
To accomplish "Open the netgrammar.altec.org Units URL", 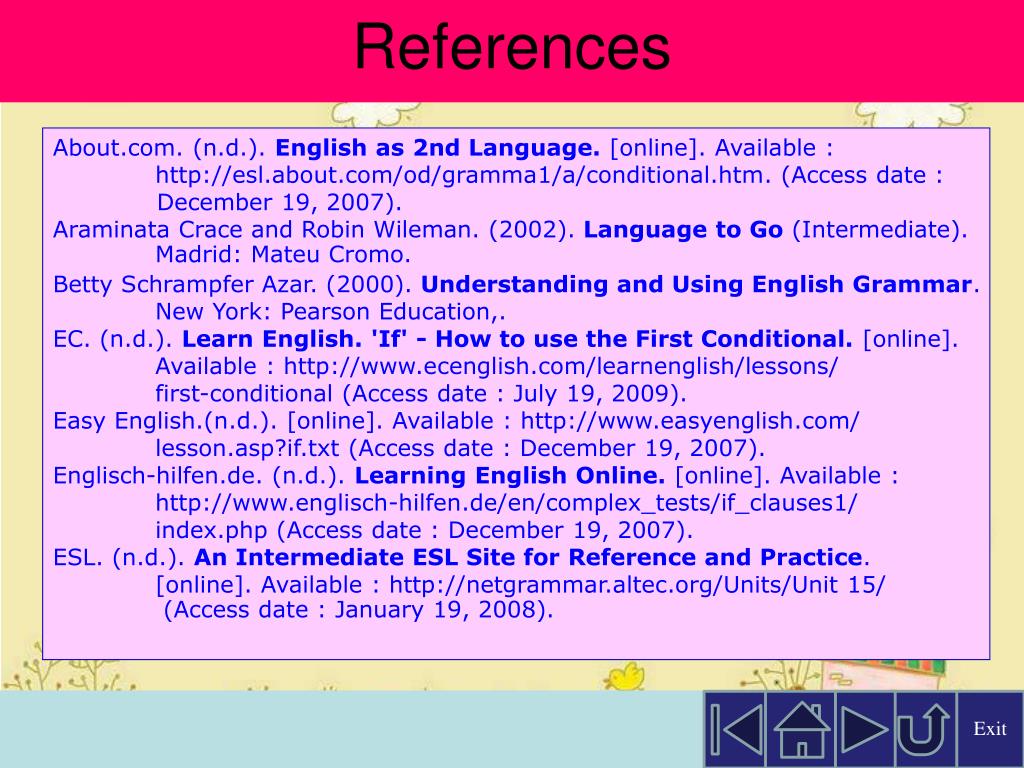I will (637, 584).
